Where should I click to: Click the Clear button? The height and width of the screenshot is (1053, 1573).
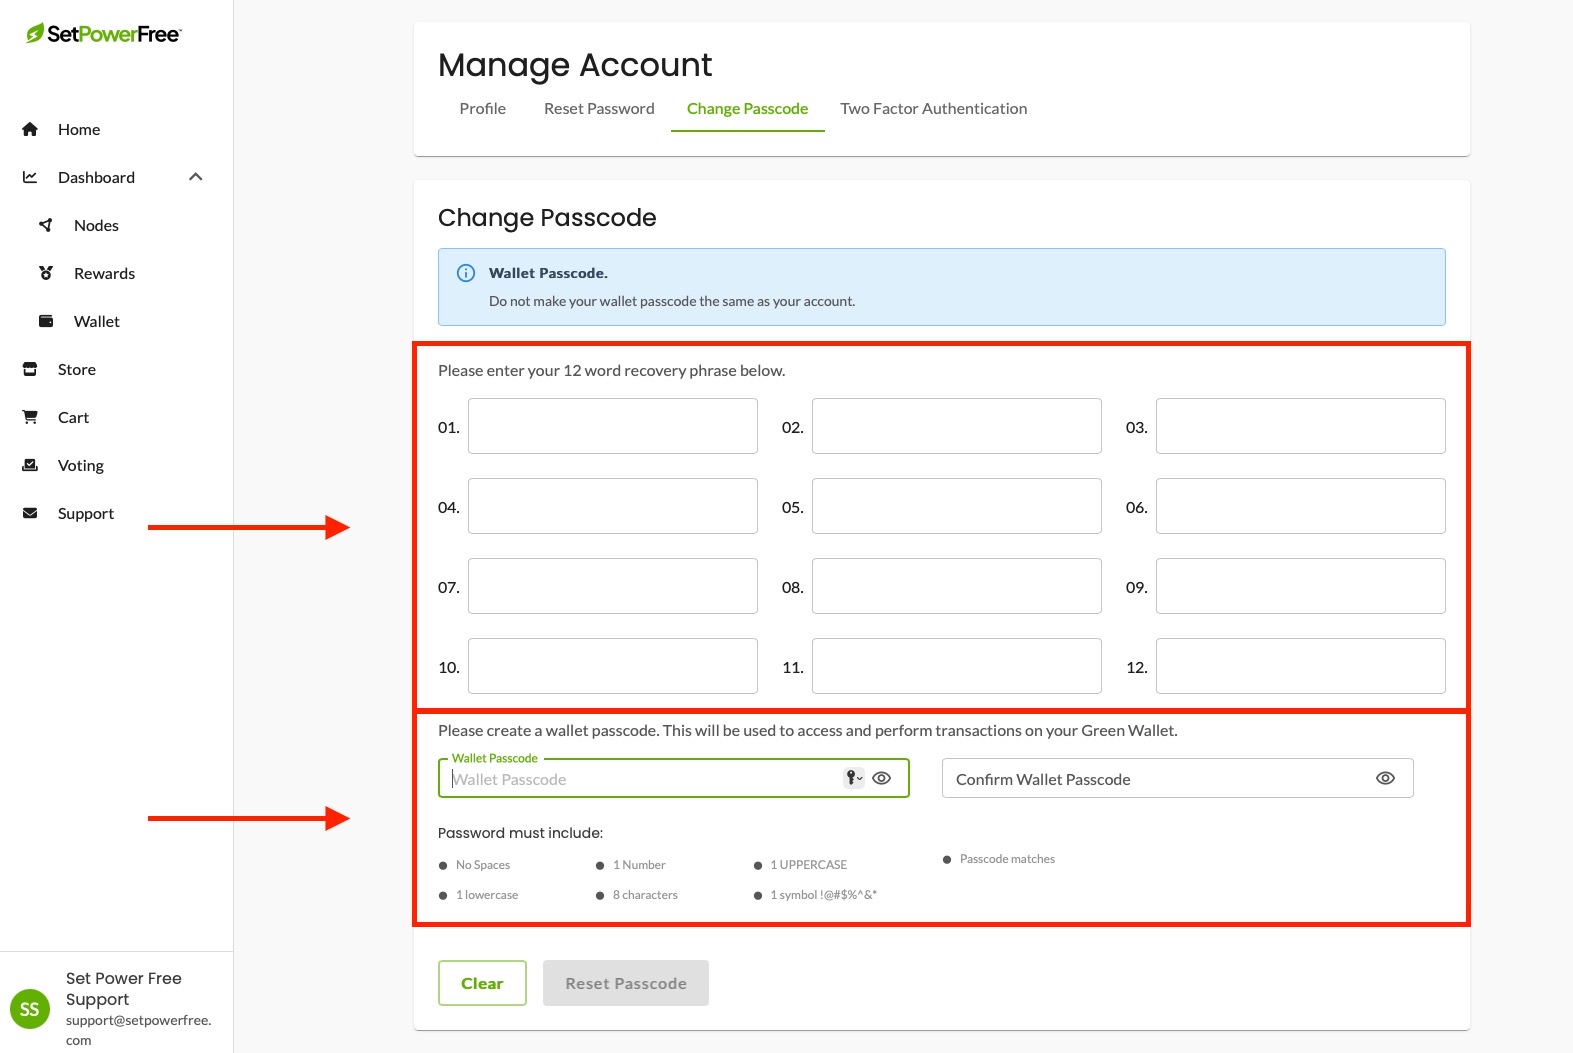click(482, 983)
